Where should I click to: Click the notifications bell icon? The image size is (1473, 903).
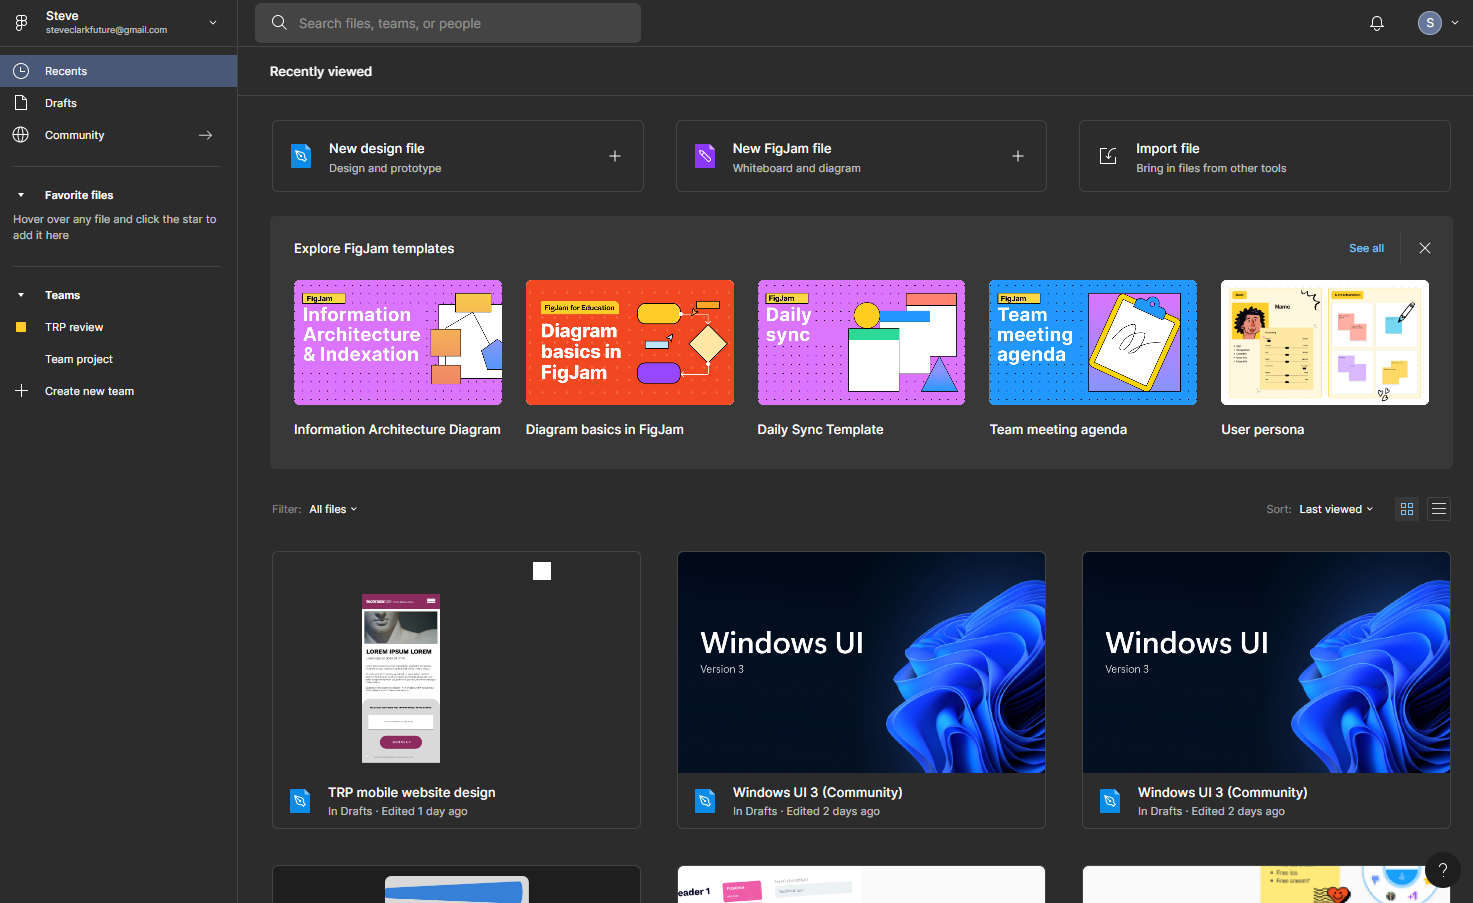click(1377, 23)
